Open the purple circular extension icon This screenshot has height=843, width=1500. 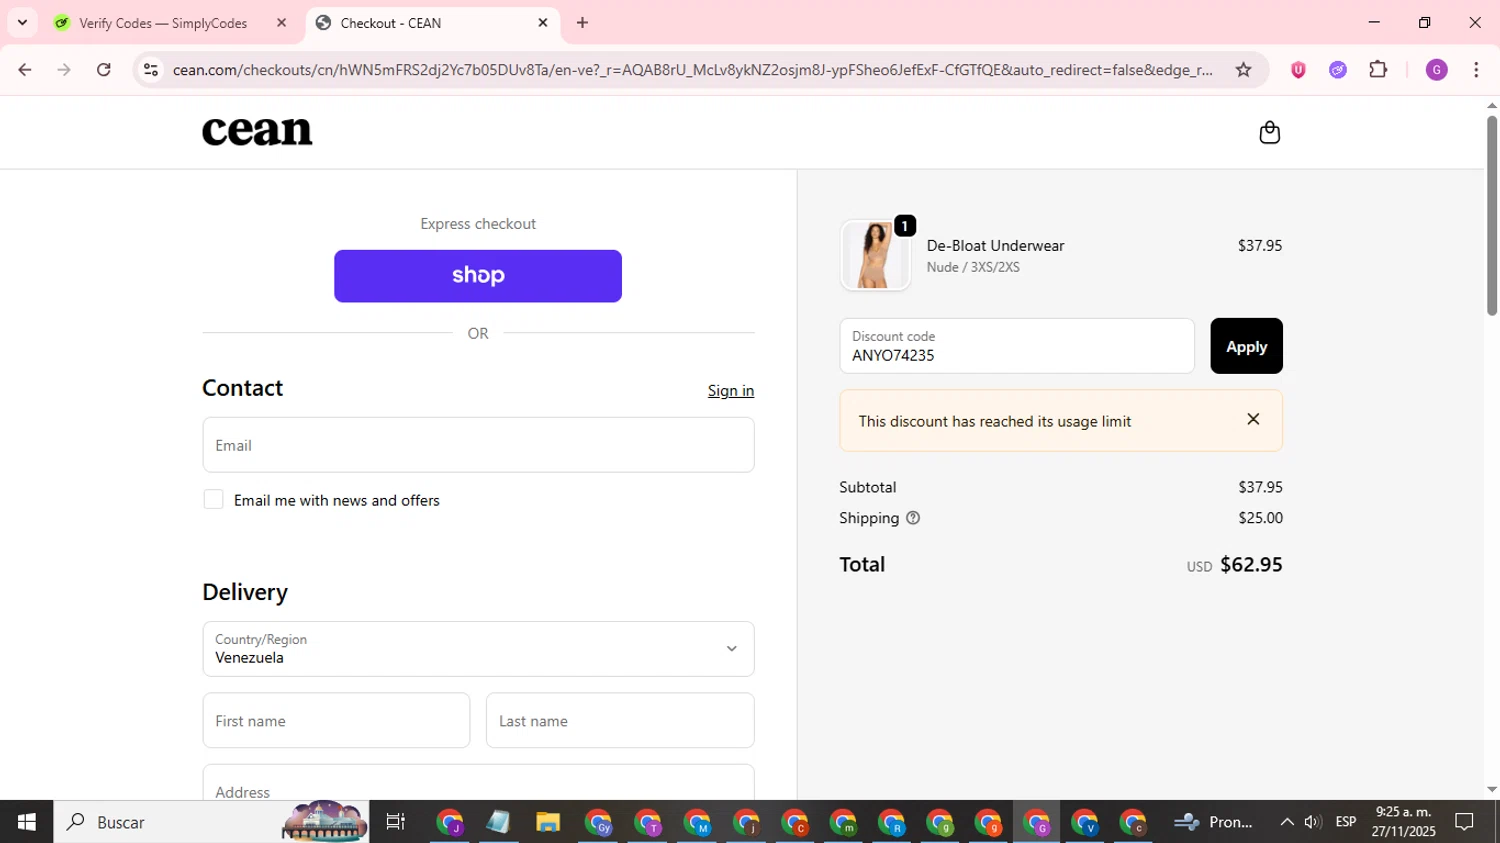pyautogui.click(x=1338, y=70)
